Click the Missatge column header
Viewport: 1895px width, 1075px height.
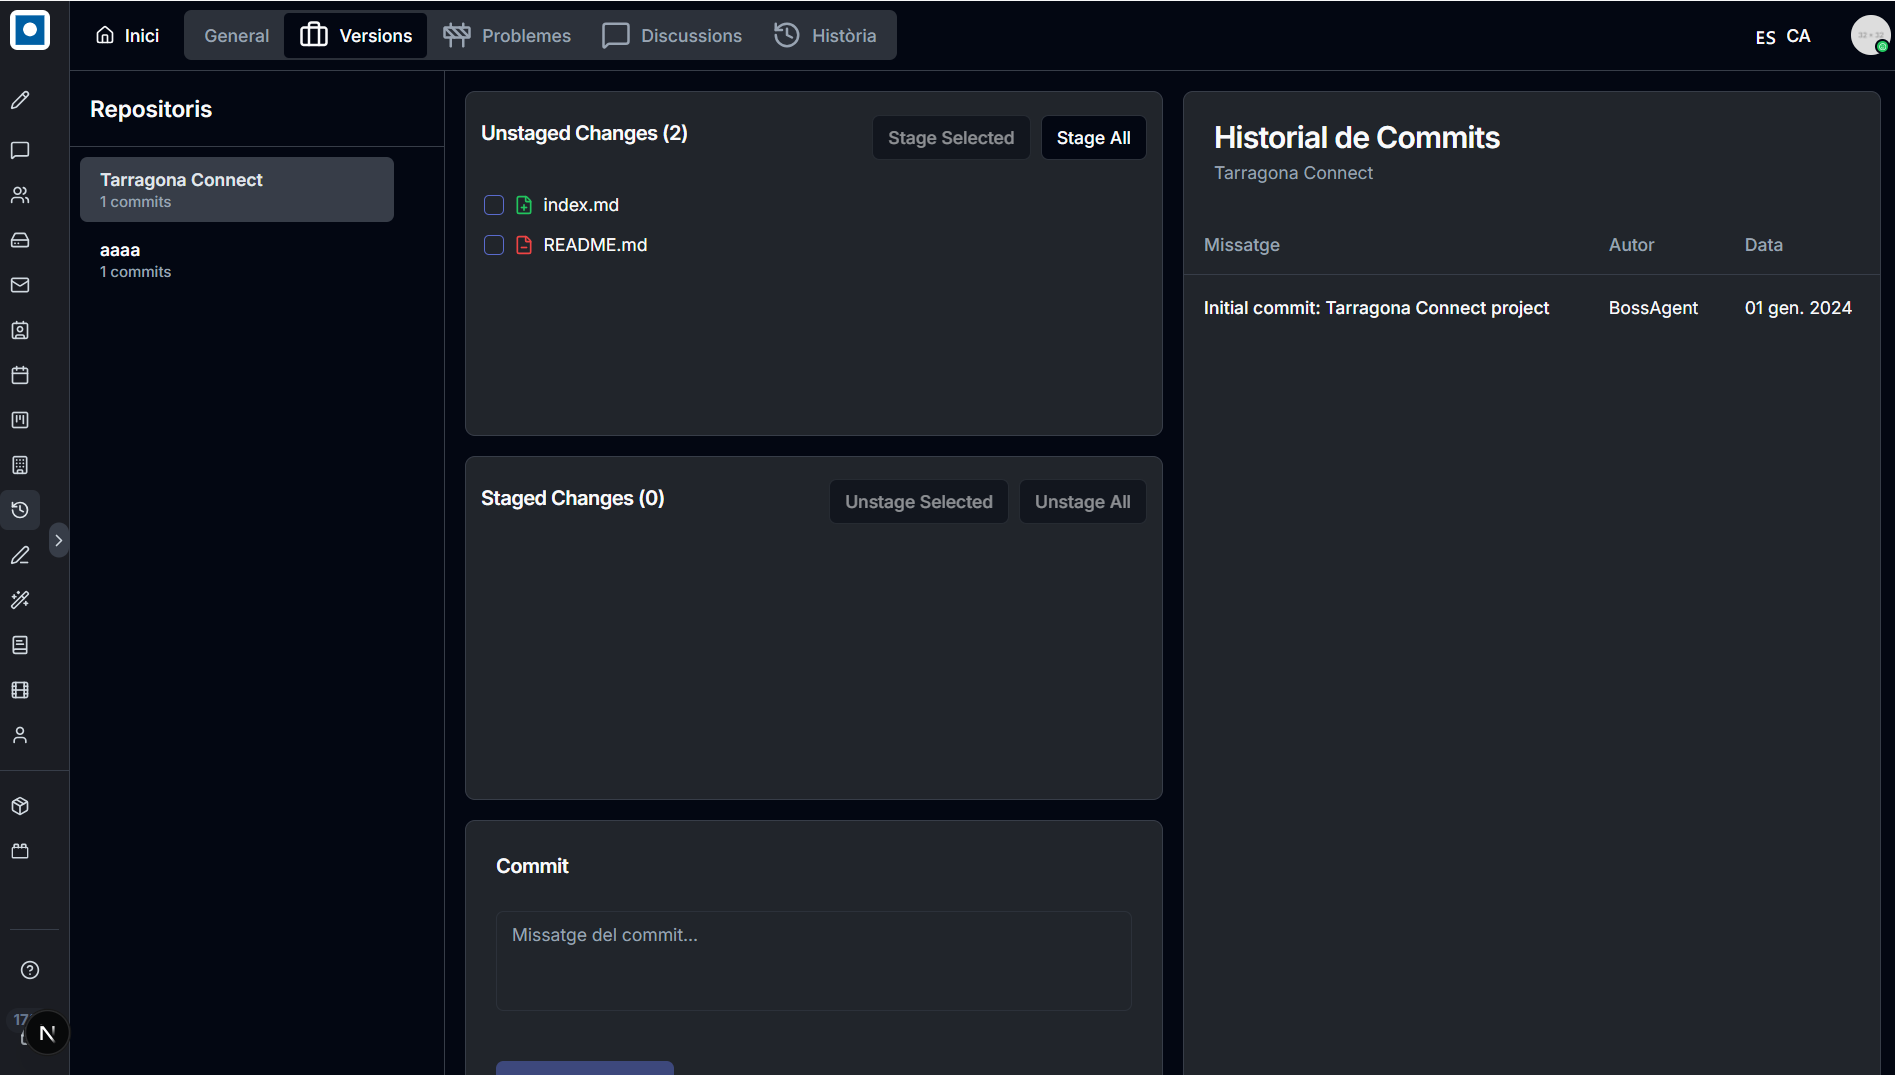1241,245
